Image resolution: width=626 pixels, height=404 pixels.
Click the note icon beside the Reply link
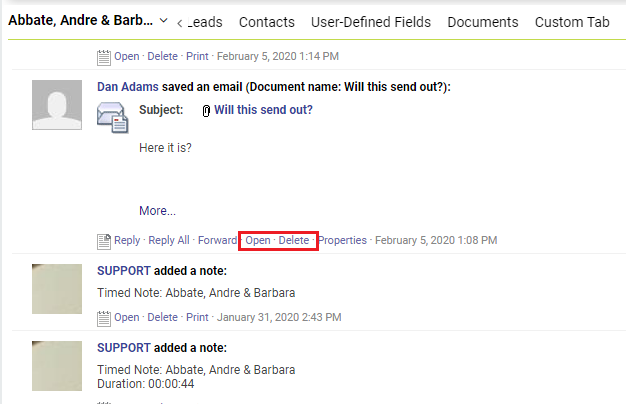pyautogui.click(x=103, y=240)
